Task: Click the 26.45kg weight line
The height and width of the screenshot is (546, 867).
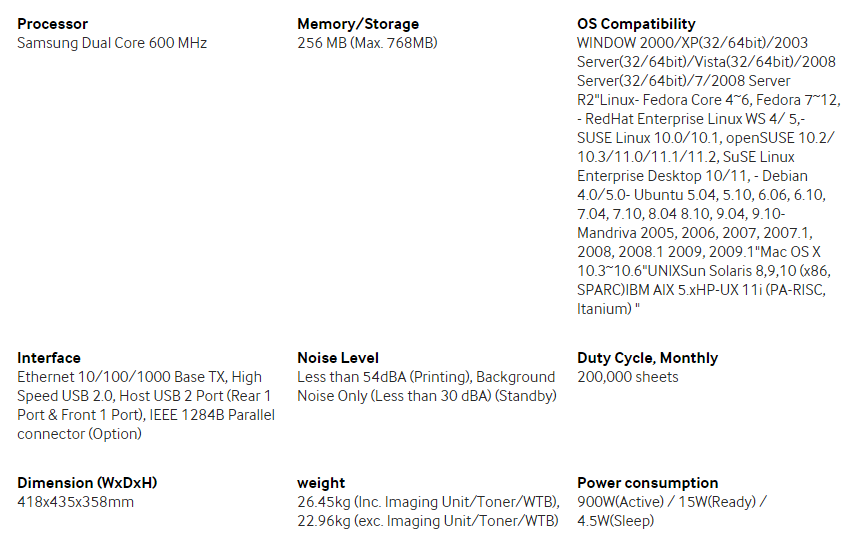Action: [x=428, y=502]
